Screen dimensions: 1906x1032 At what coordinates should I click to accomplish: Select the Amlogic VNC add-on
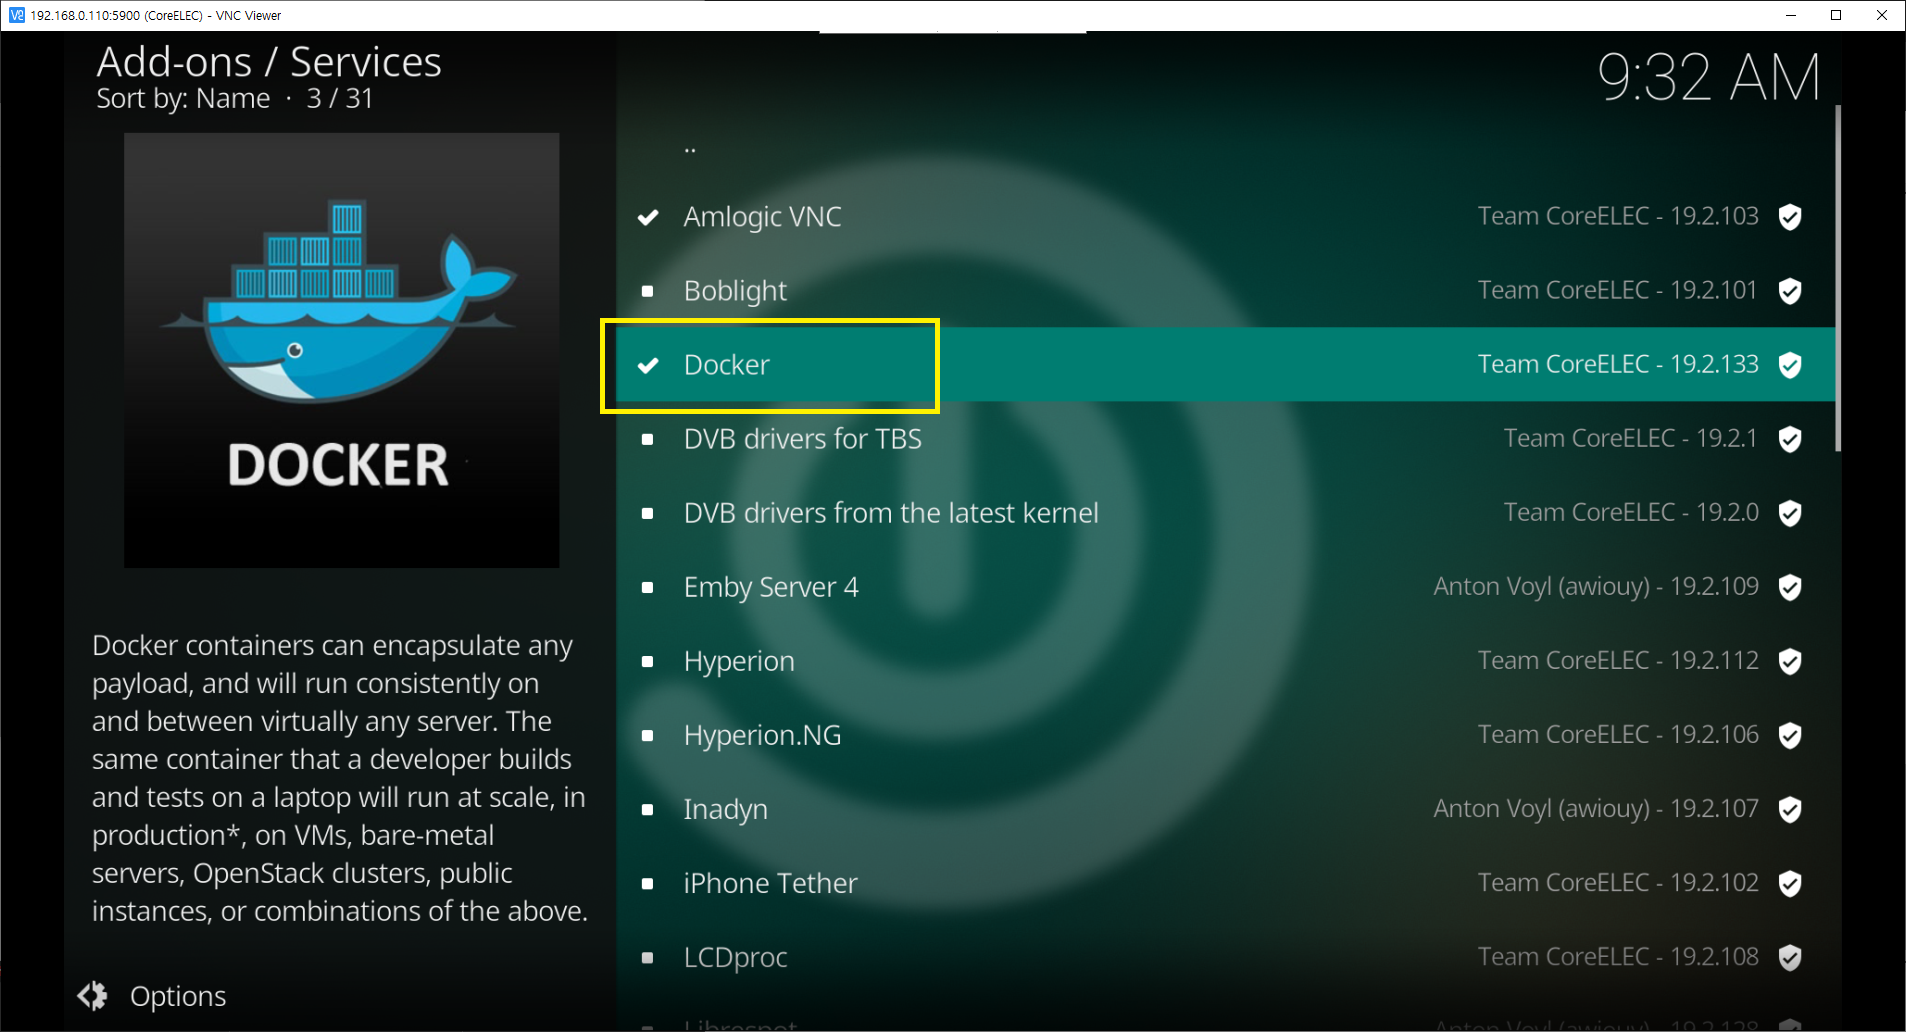1226,217
